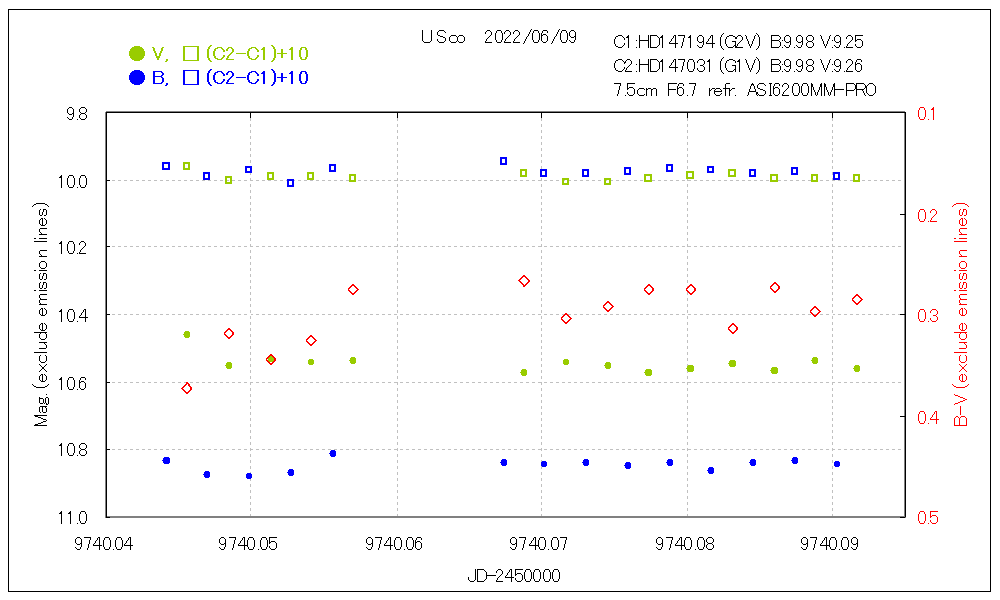Click the rightmost green hollow square point
1000x600 pixels.
pyautogui.click(x=857, y=178)
